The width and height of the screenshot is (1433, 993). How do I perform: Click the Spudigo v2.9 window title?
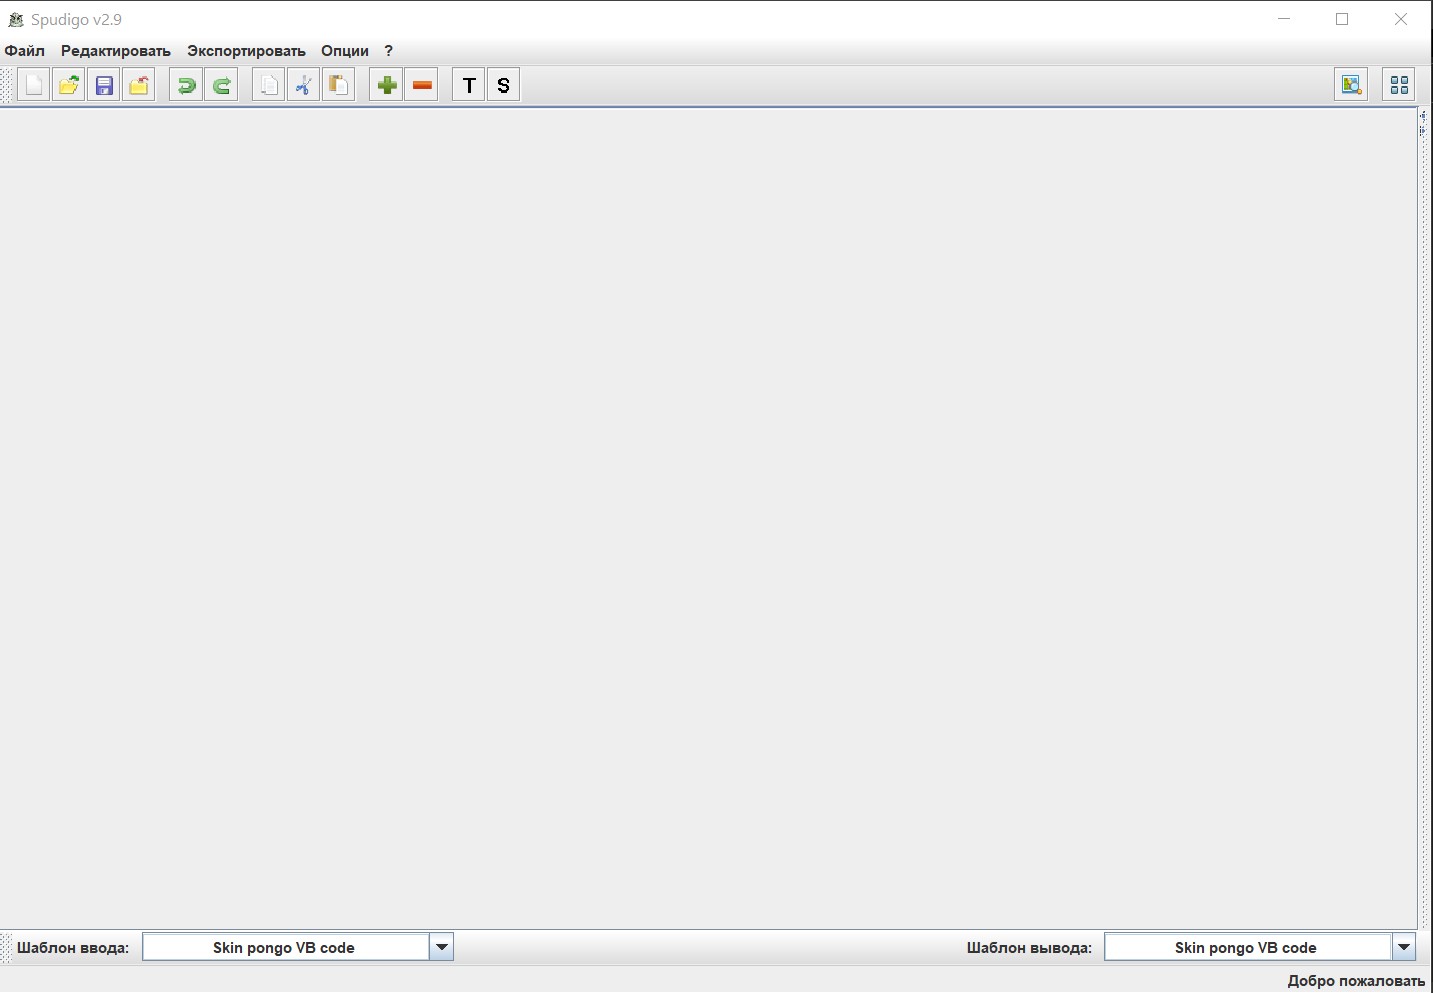tap(76, 20)
